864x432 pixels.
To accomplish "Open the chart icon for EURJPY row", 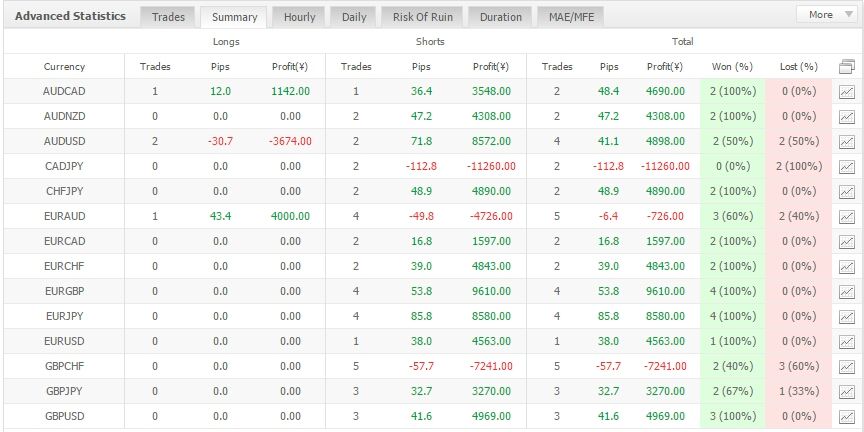I will point(846,317).
